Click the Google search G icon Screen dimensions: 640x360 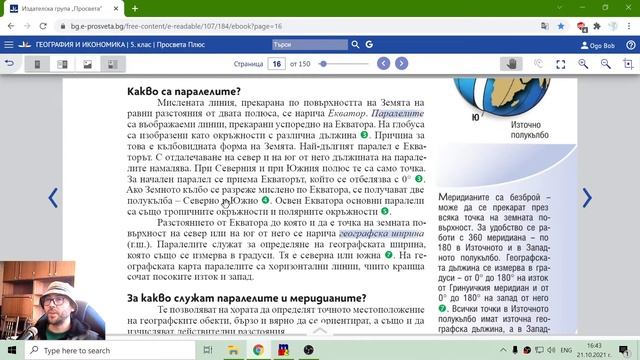(x=369, y=44)
